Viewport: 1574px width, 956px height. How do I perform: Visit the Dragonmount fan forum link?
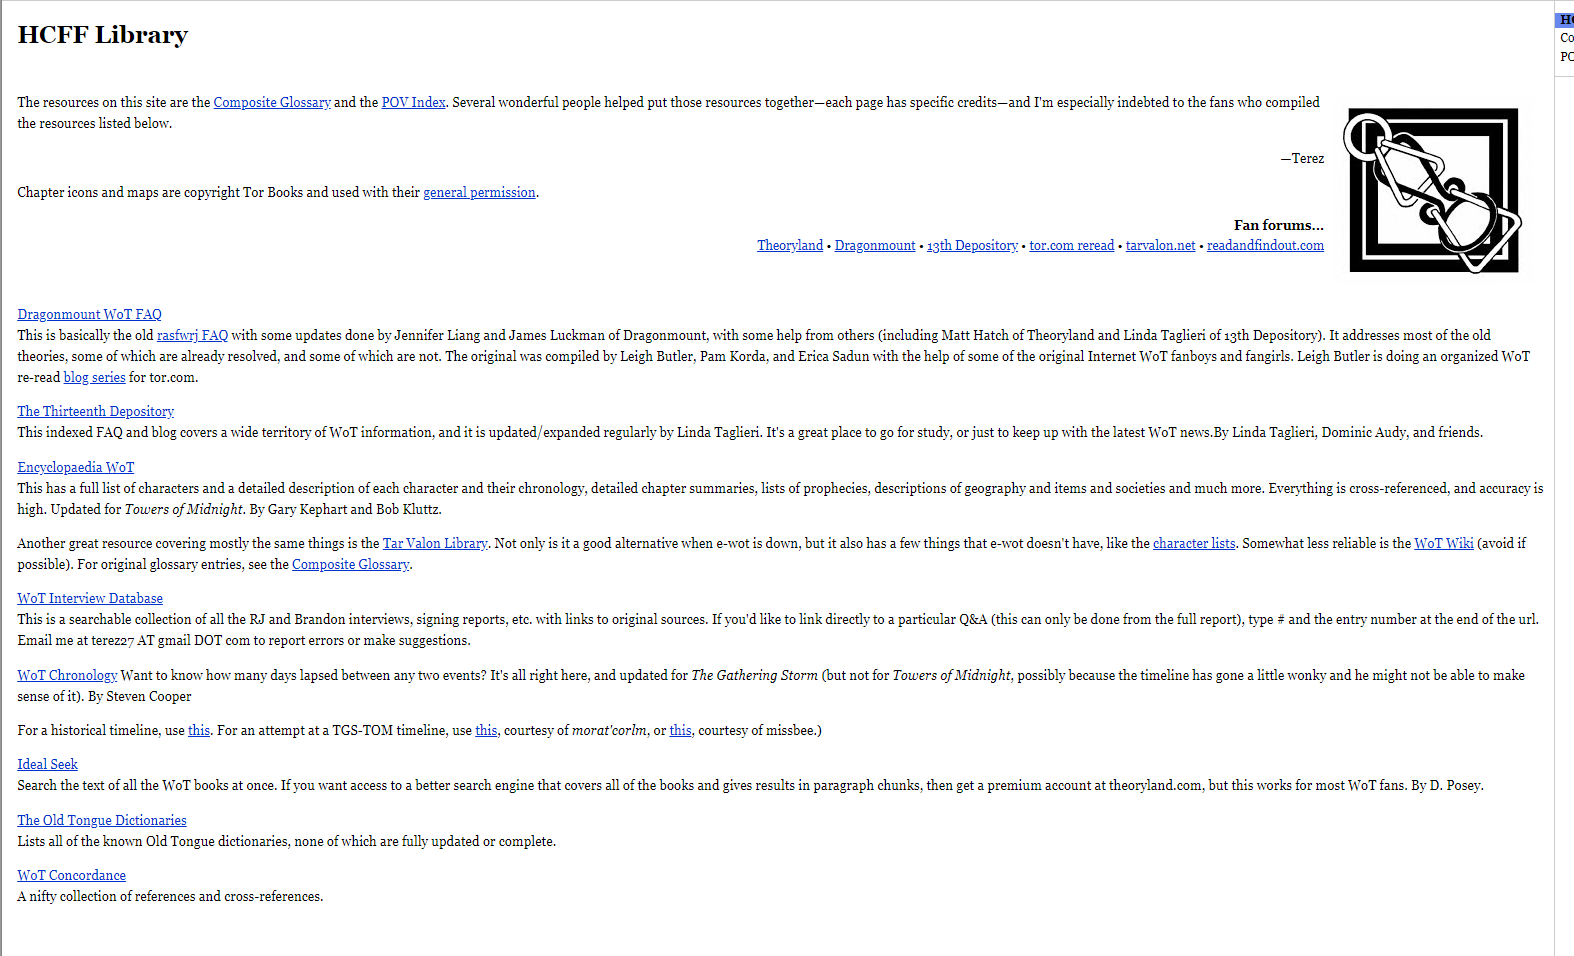pyautogui.click(x=875, y=245)
